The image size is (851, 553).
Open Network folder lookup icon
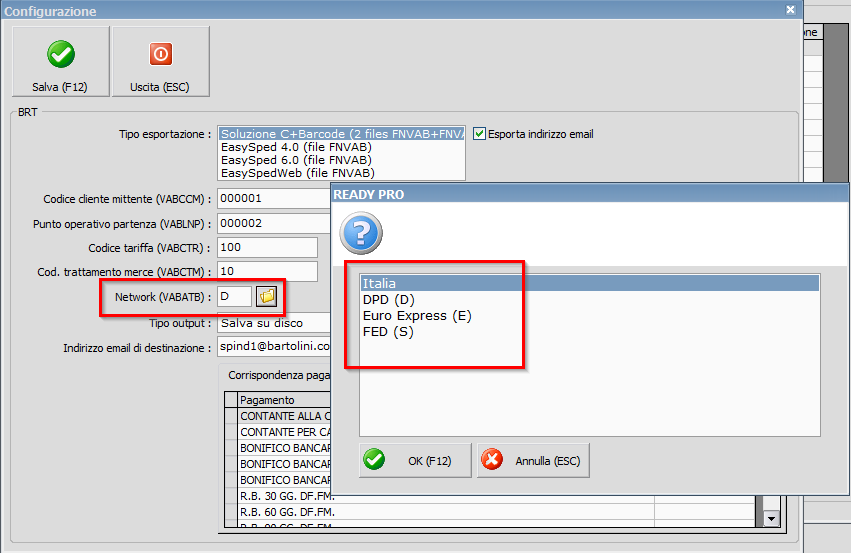tap(267, 296)
